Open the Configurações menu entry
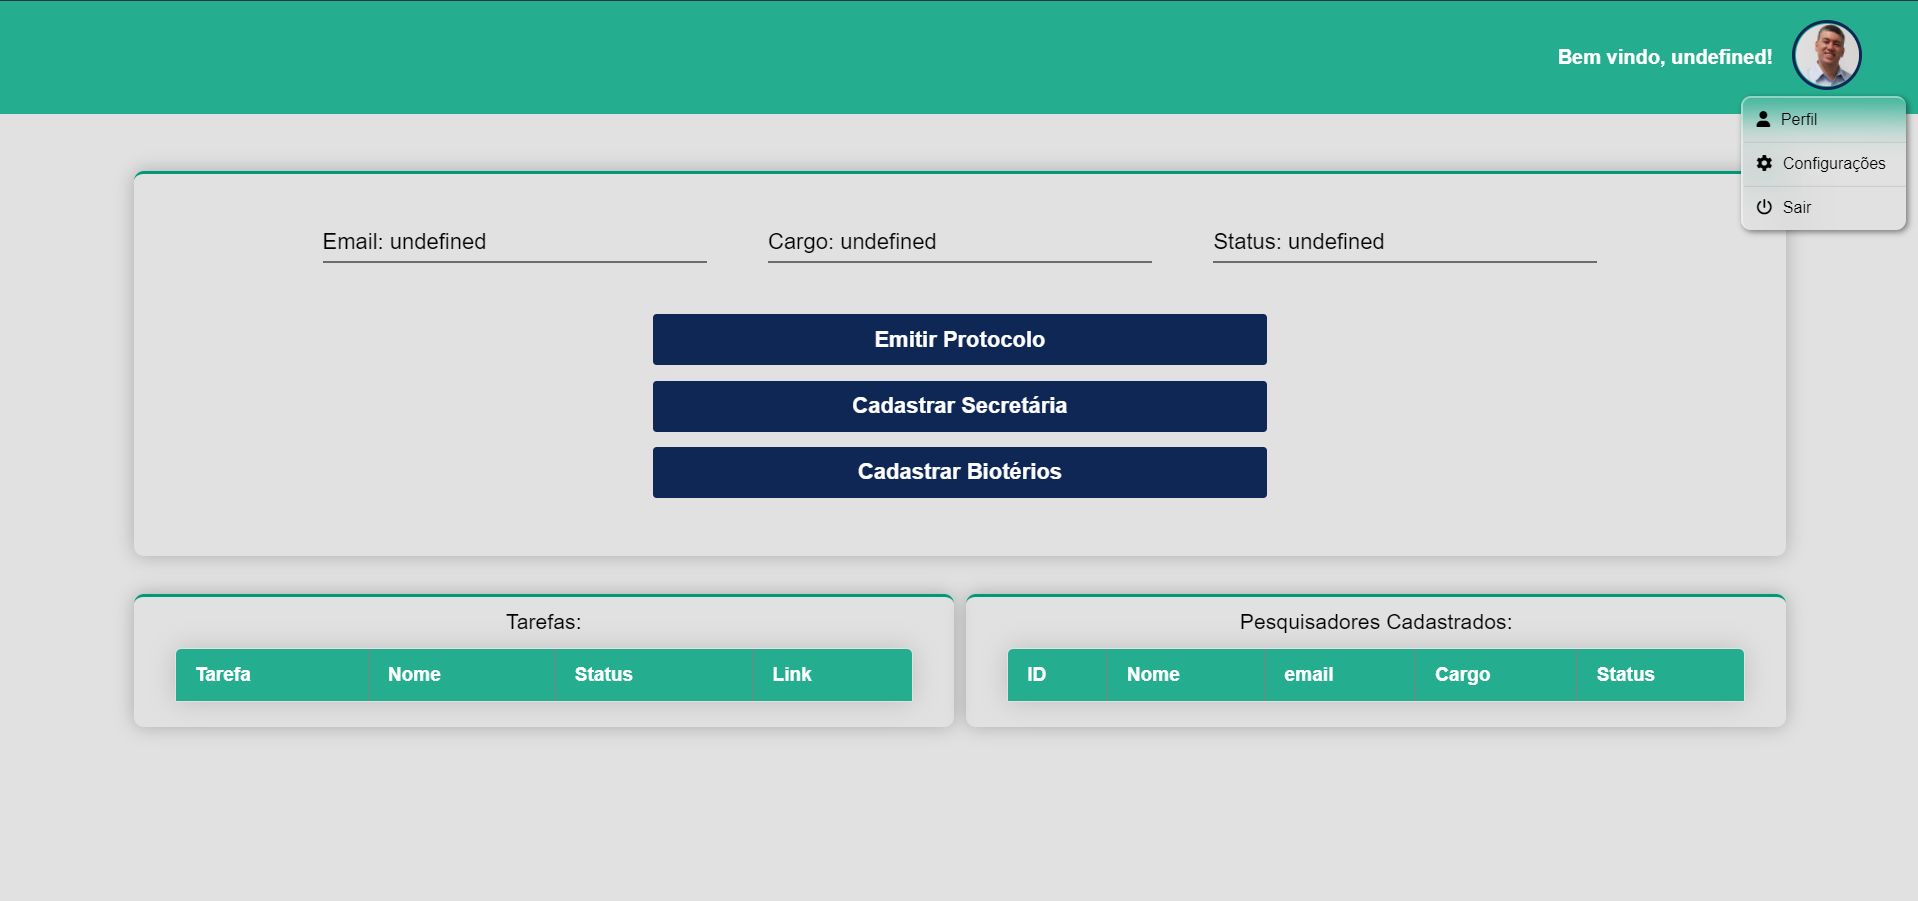1918x901 pixels. click(1823, 164)
